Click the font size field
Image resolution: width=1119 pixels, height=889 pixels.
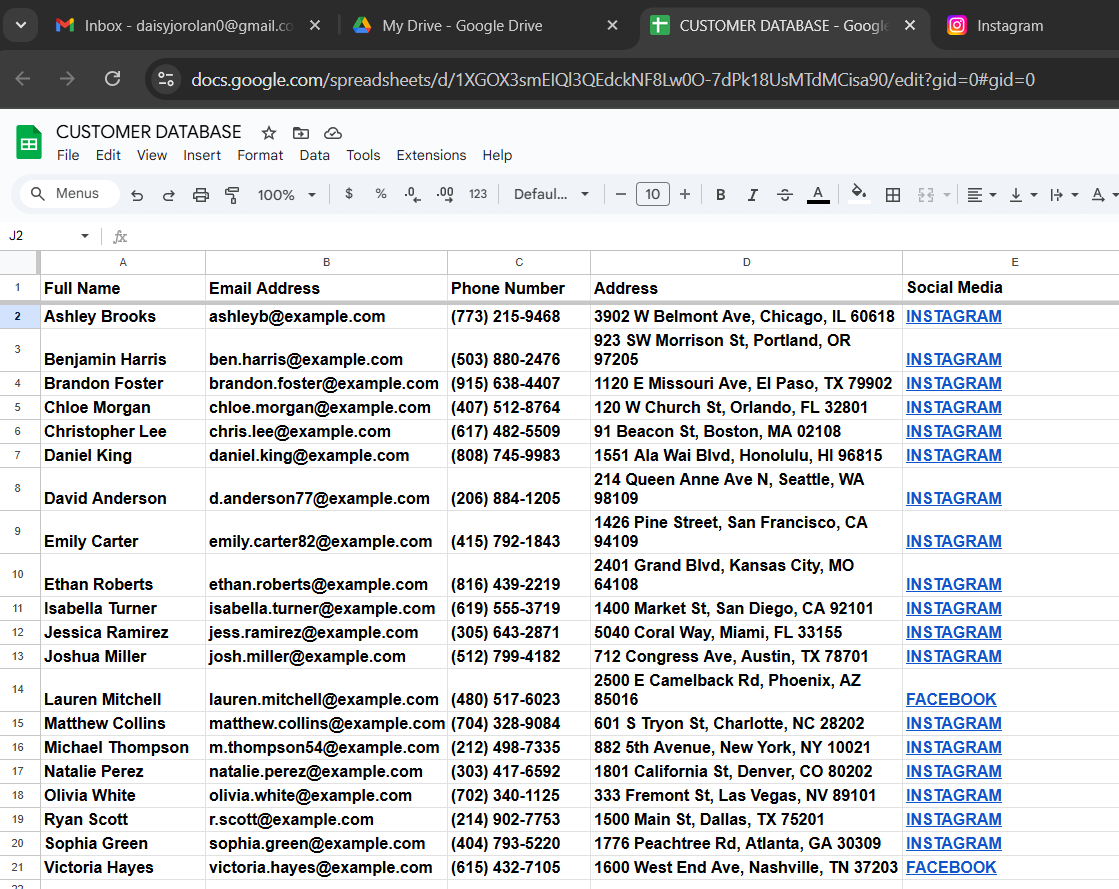click(653, 194)
